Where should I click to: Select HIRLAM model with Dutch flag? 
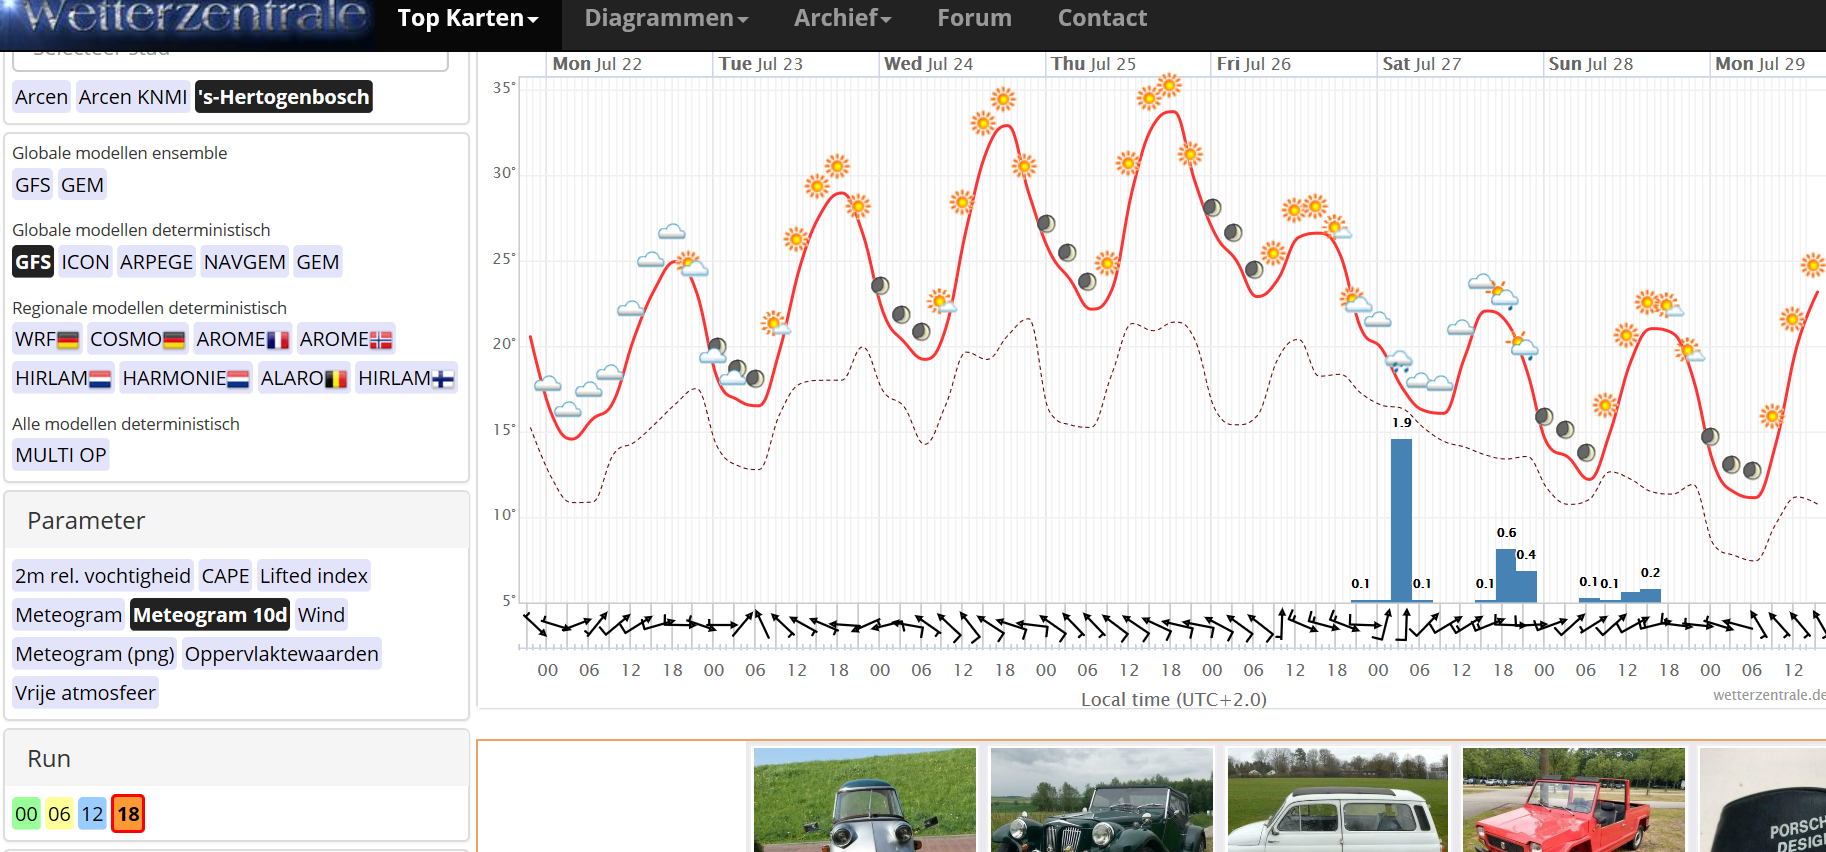coord(62,378)
